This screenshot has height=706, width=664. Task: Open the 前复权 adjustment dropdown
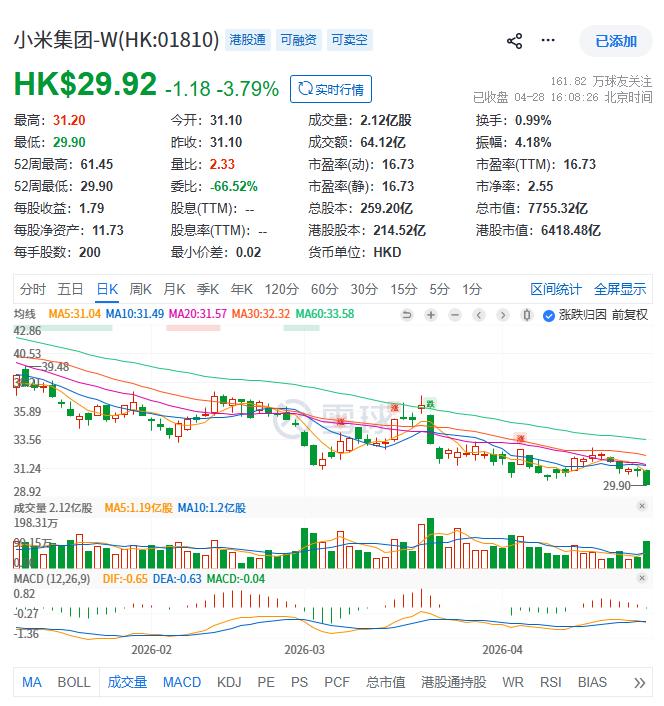630,315
